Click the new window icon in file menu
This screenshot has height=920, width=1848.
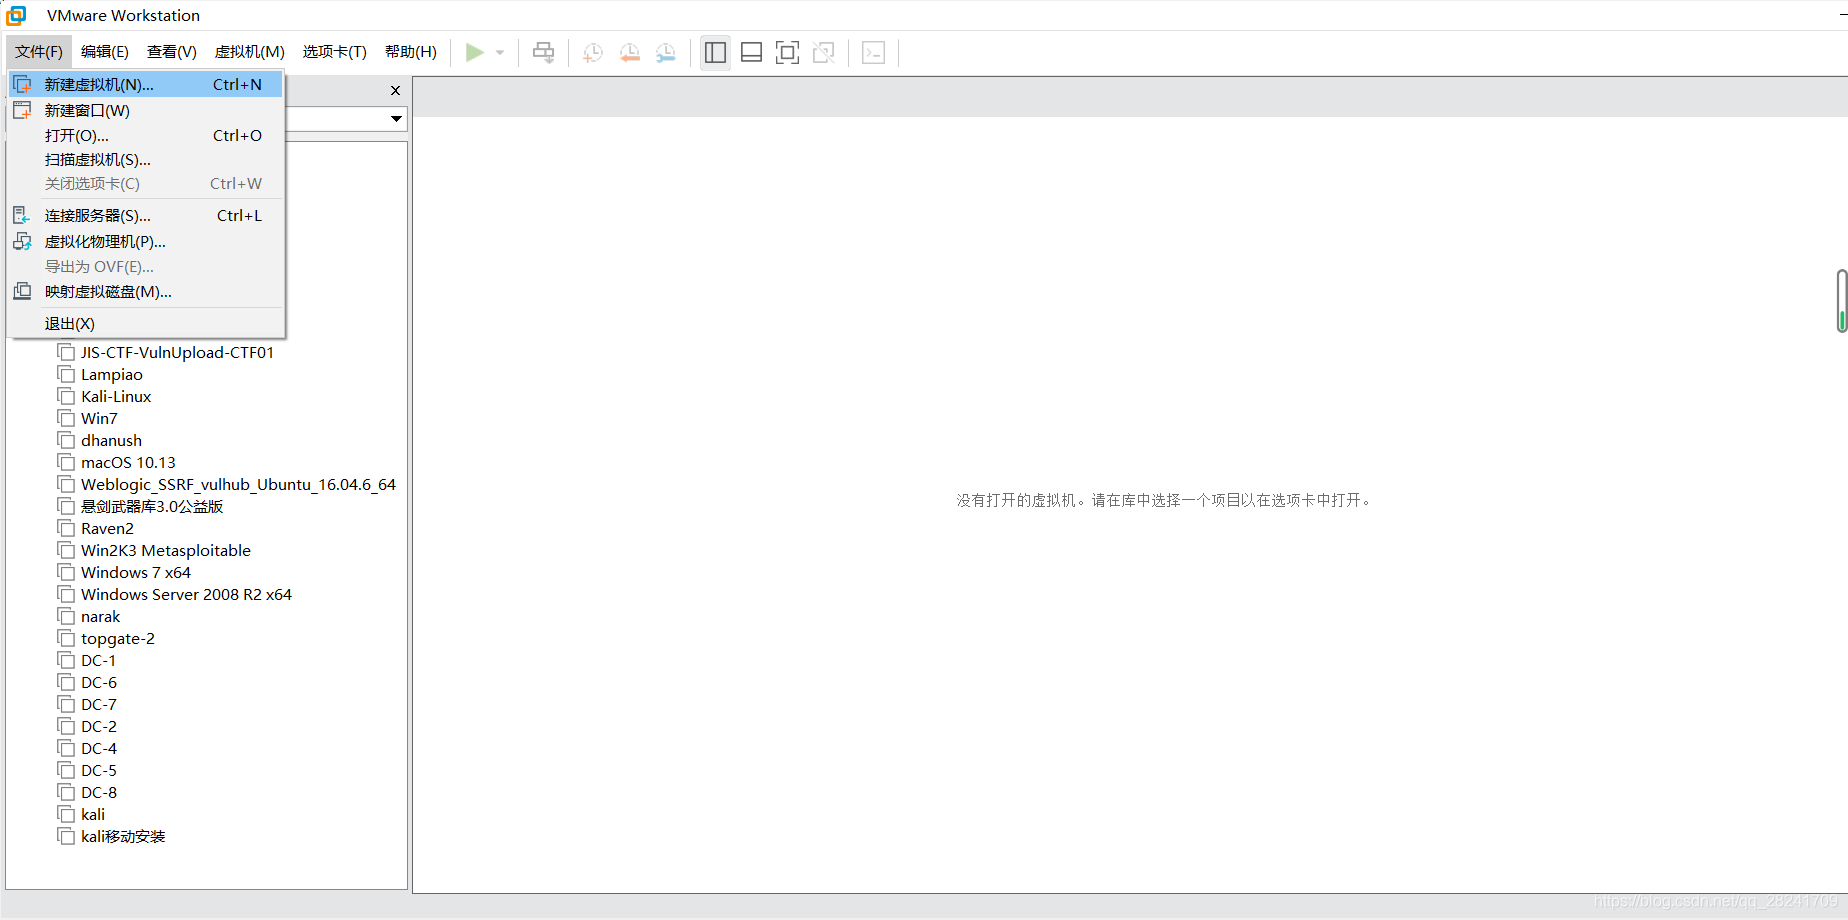pos(22,110)
